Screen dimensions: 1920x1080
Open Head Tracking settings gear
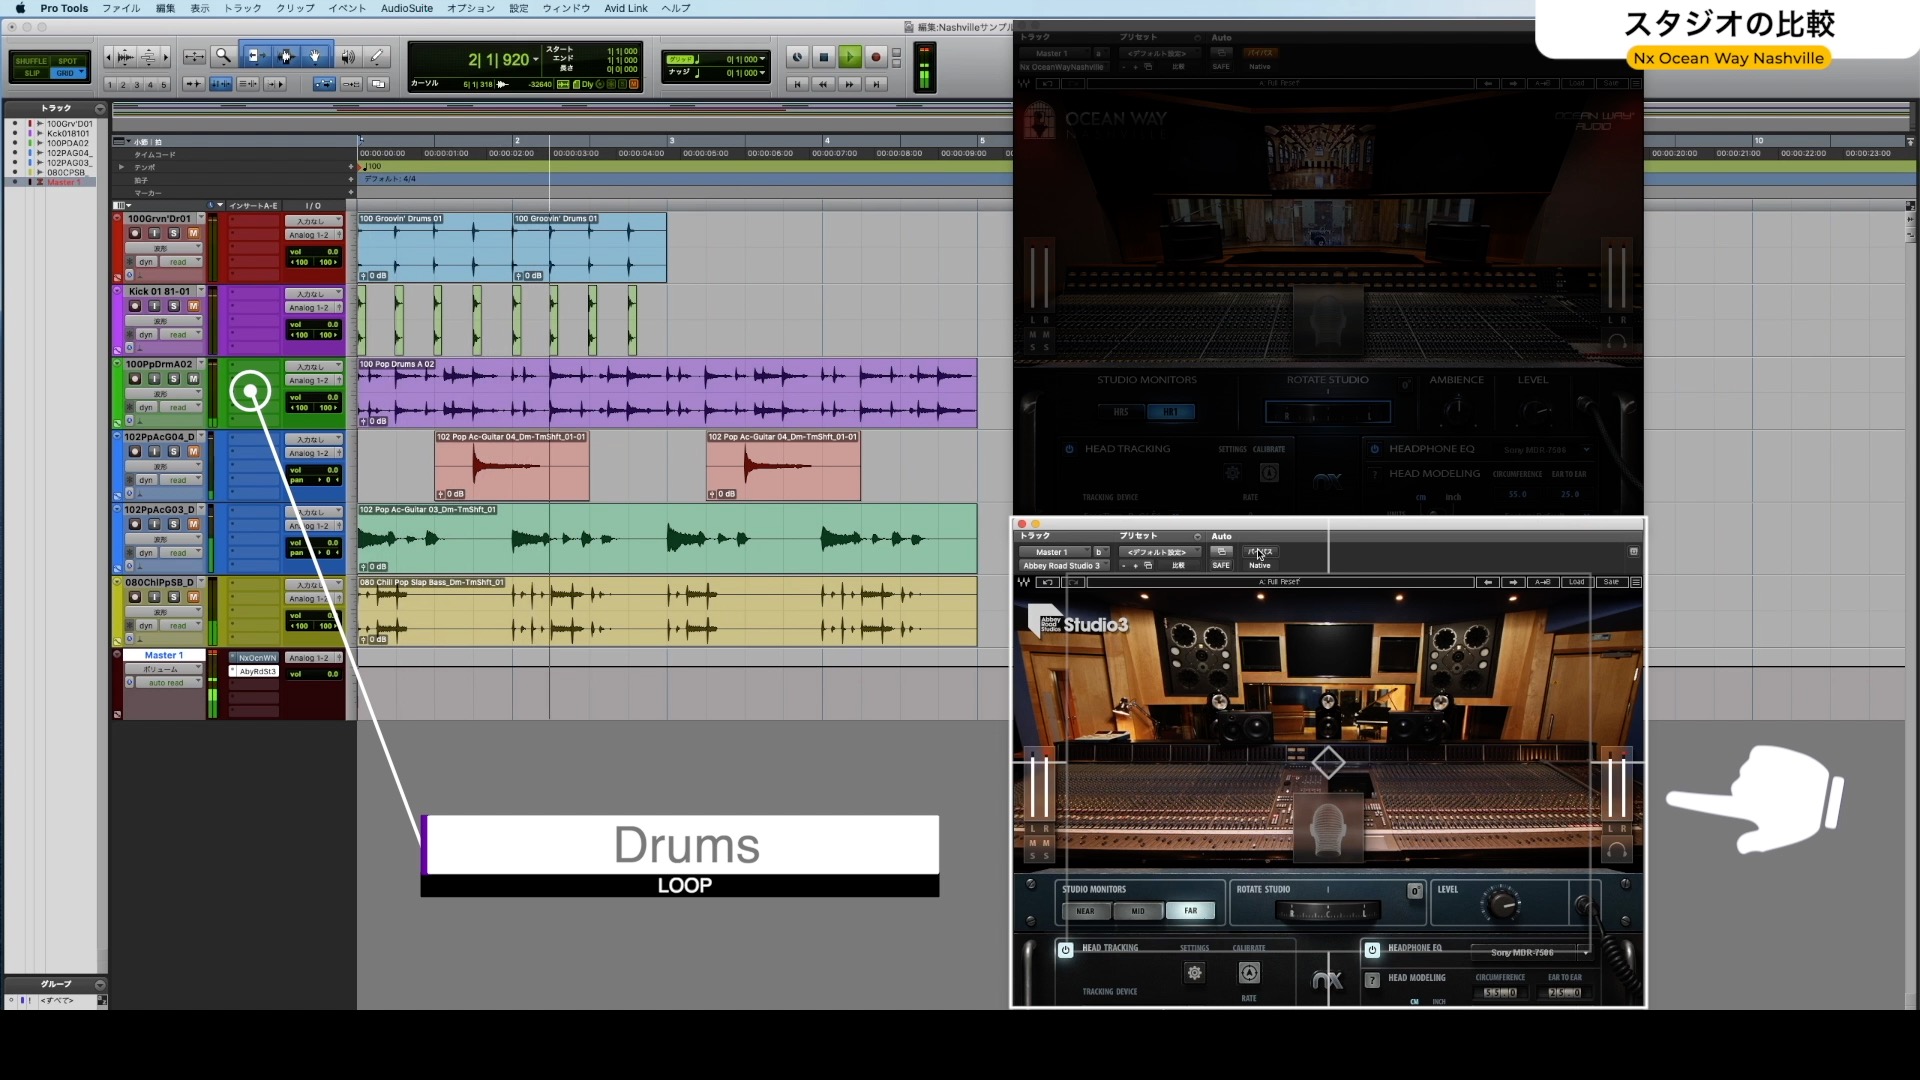coord(1194,972)
